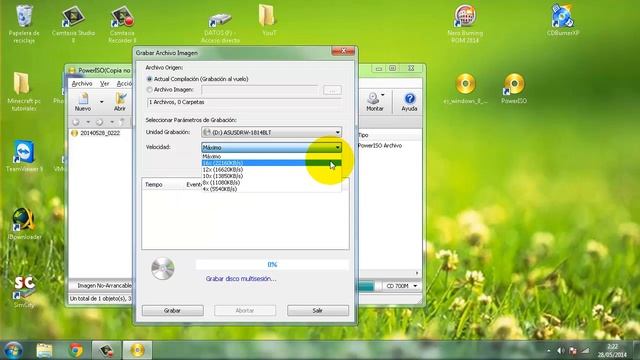Click volume speaker icon in system tray
The height and width of the screenshot is (360, 640).
561,351
